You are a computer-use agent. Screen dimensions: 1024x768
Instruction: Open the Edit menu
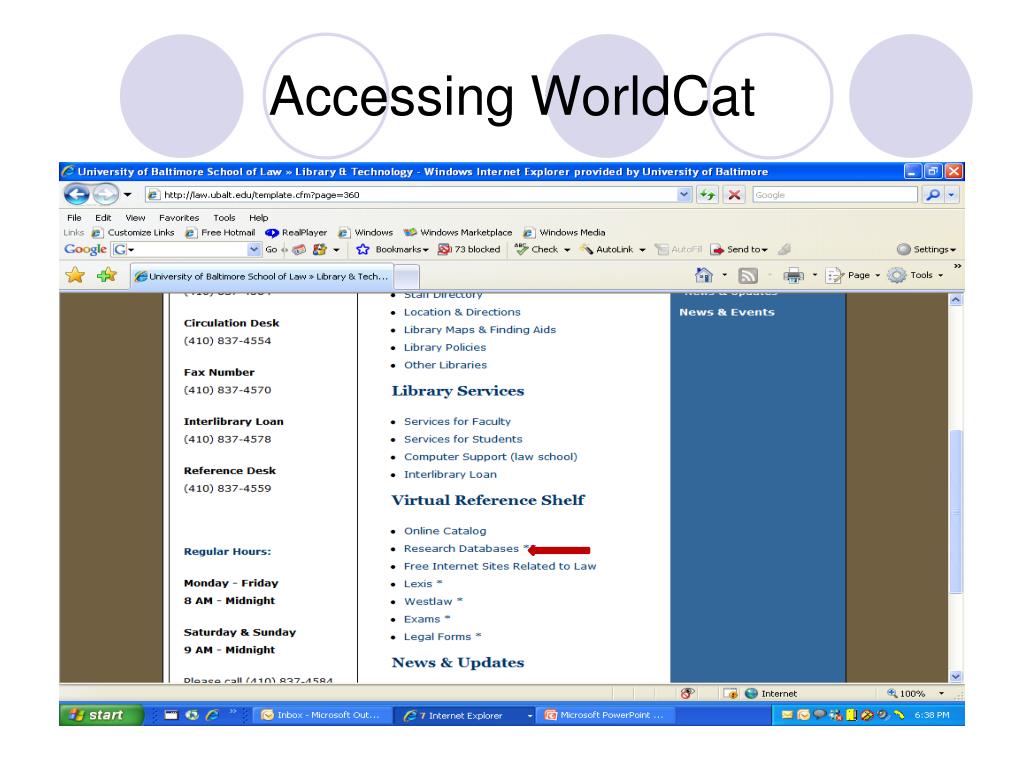(103, 217)
